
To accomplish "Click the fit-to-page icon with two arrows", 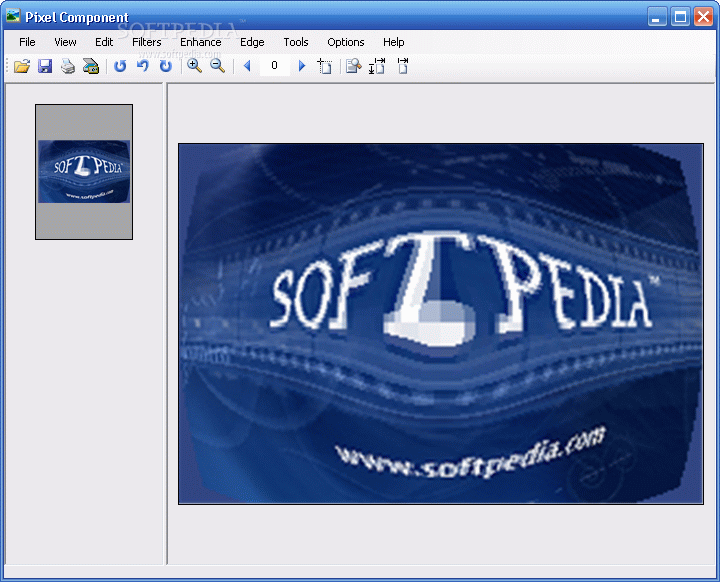I will tap(377, 66).
